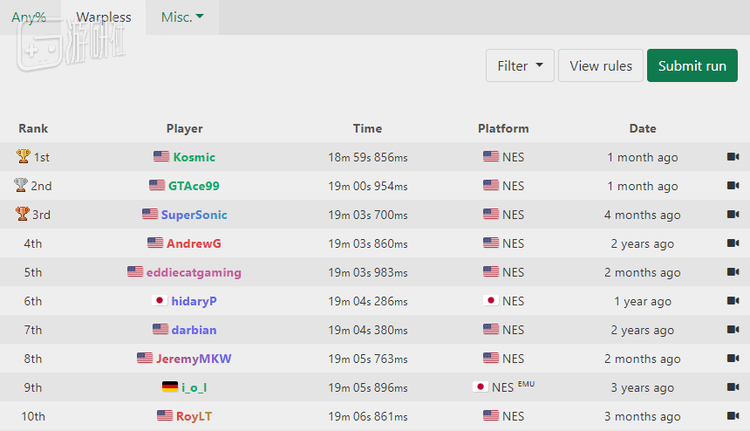Open the View rules button
750x431 pixels.
click(601, 66)
